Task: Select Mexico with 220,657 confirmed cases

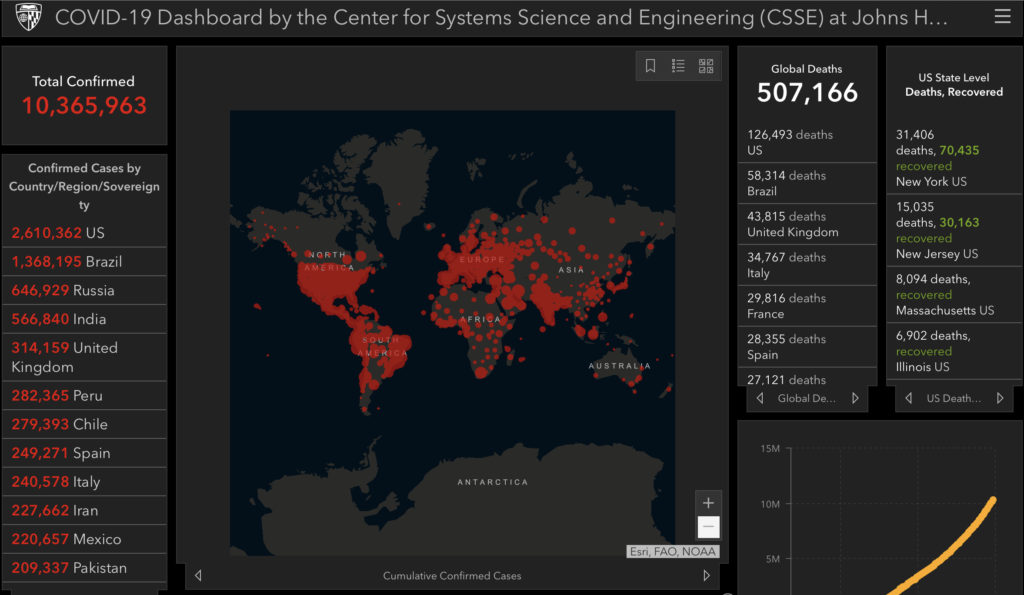Action: click(x=84, y=539)
